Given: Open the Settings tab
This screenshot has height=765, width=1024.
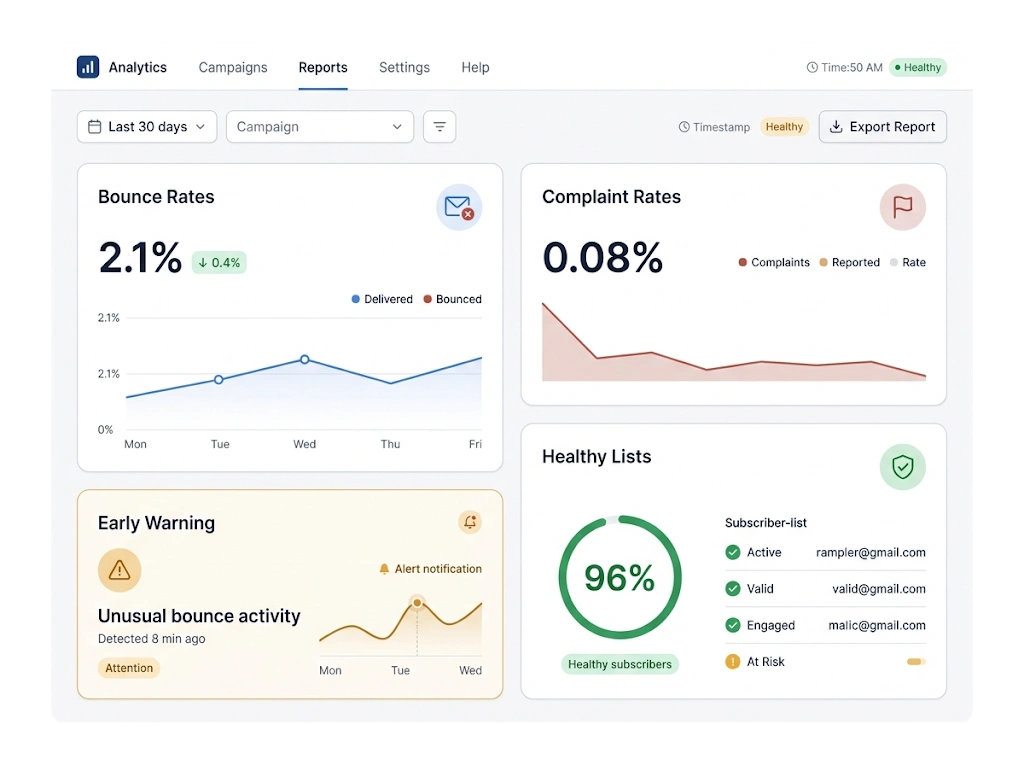Looking at the screenshot, I should (404, 67).
